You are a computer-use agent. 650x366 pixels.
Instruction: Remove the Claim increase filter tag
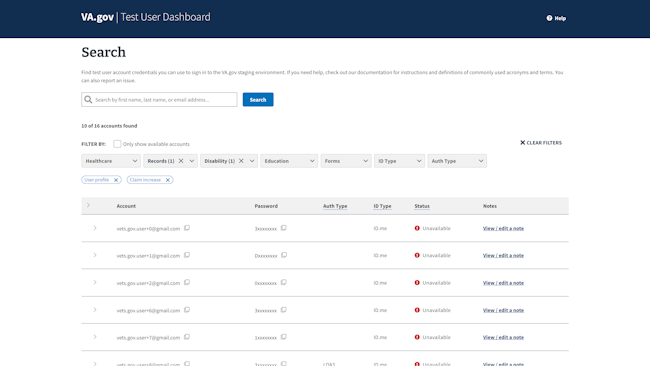[167, 180]
